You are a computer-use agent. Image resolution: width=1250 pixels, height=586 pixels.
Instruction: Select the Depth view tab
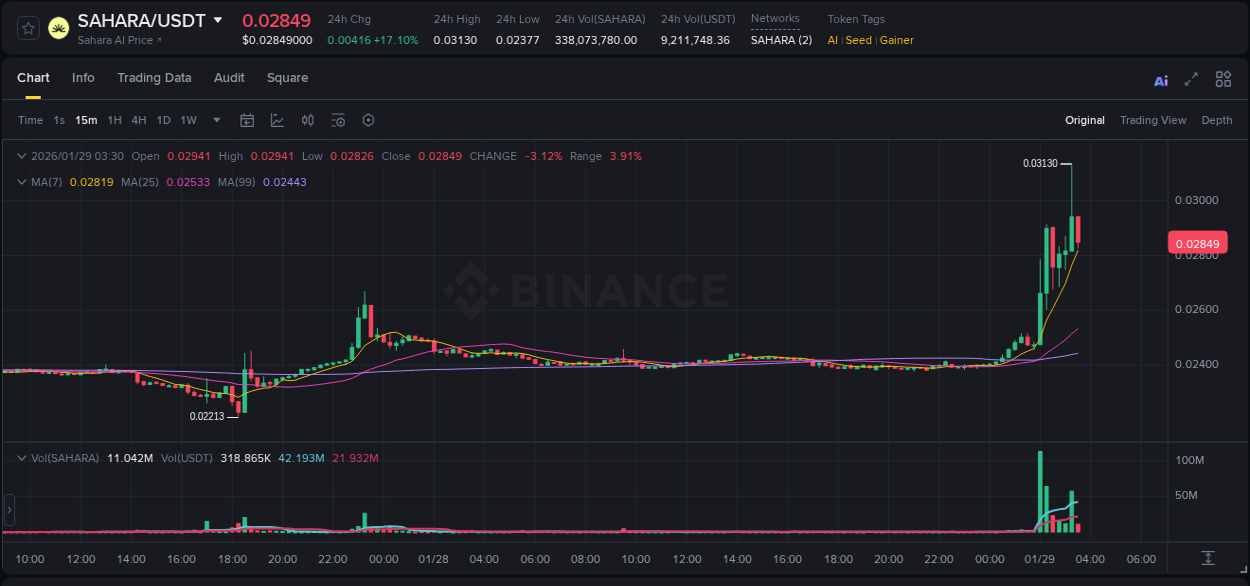click(1217, 120)
